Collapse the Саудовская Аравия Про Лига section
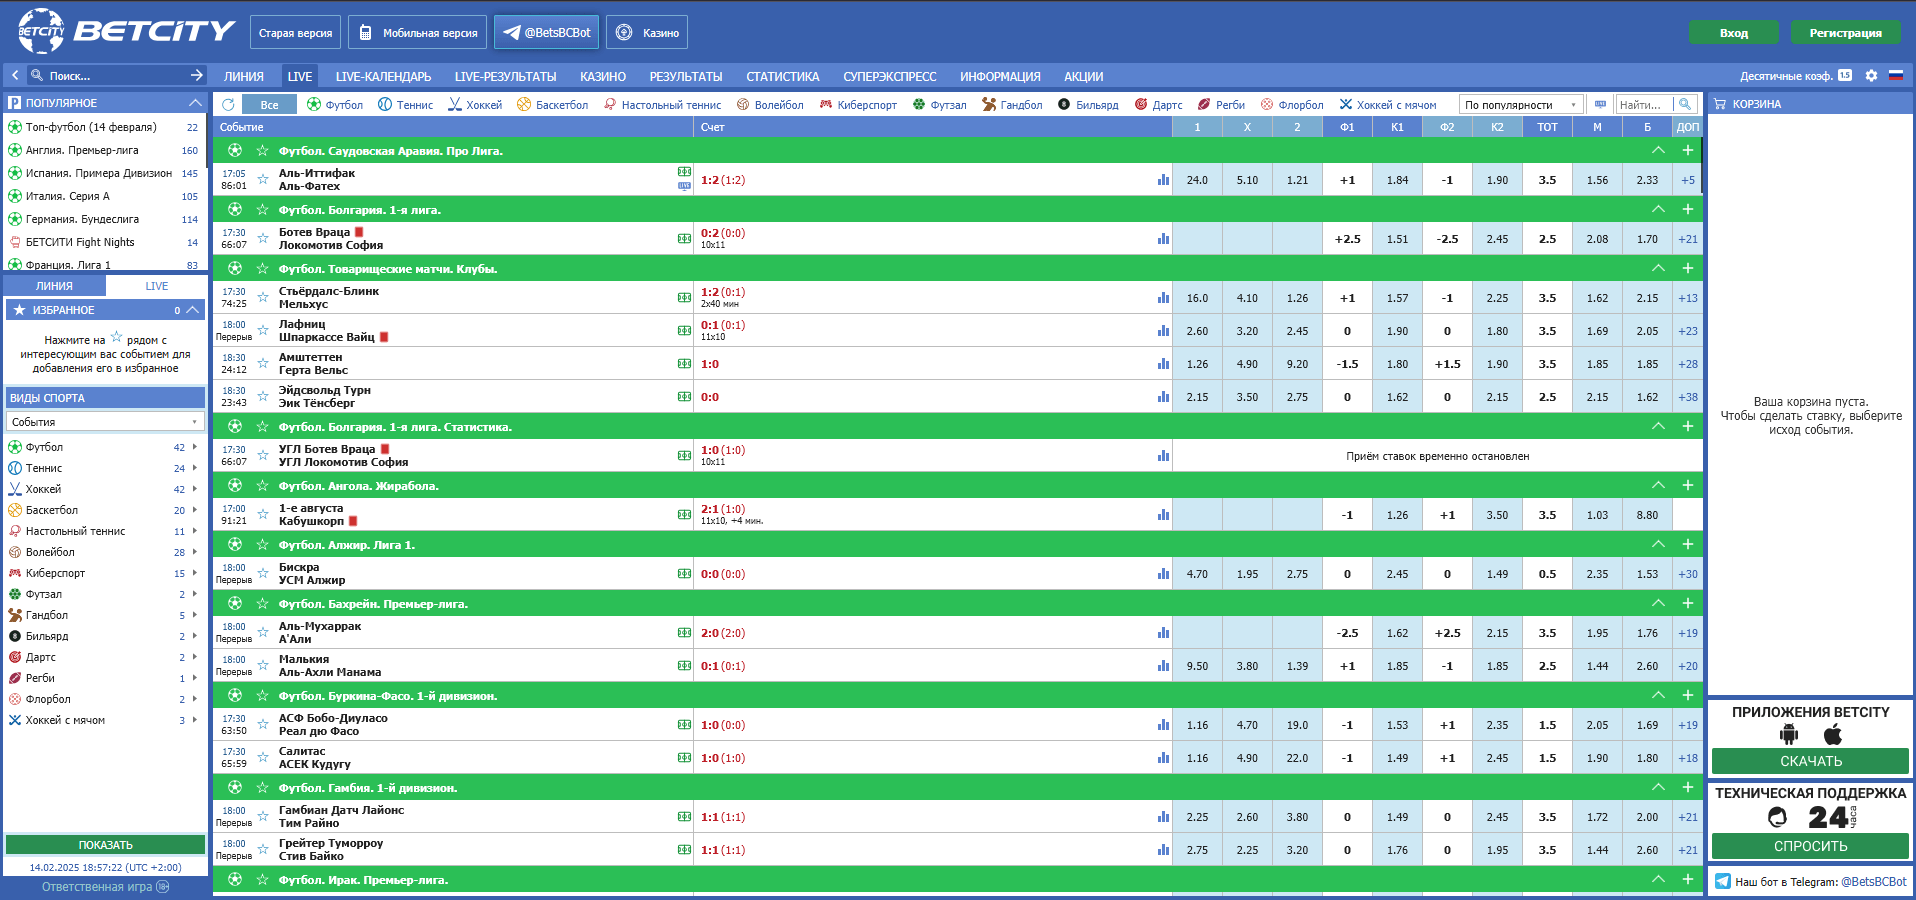Screen dimensions: 1916x900 tap(1658, 151)
